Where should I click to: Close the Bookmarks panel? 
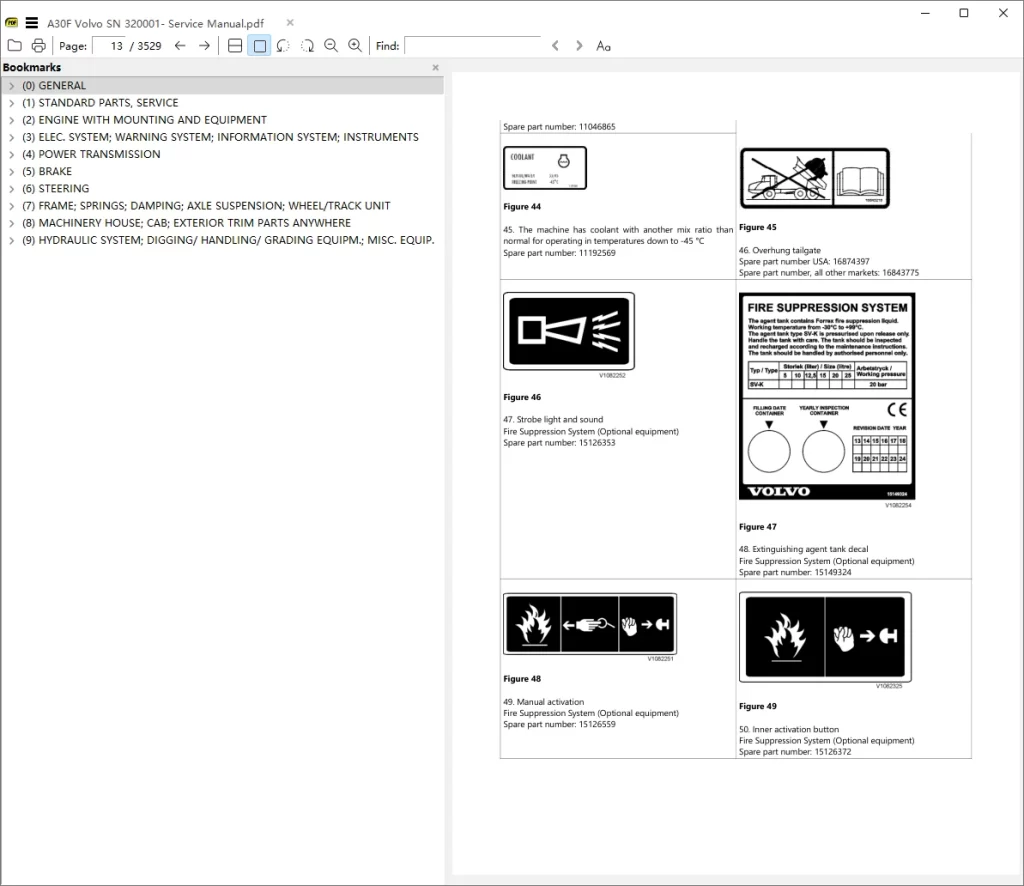click(x=436, y=67)
